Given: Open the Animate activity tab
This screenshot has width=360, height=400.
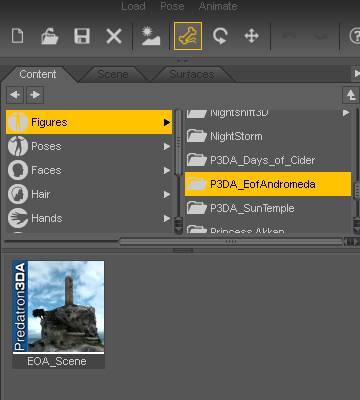Looking at the screenshot, I should coord(218,6).
